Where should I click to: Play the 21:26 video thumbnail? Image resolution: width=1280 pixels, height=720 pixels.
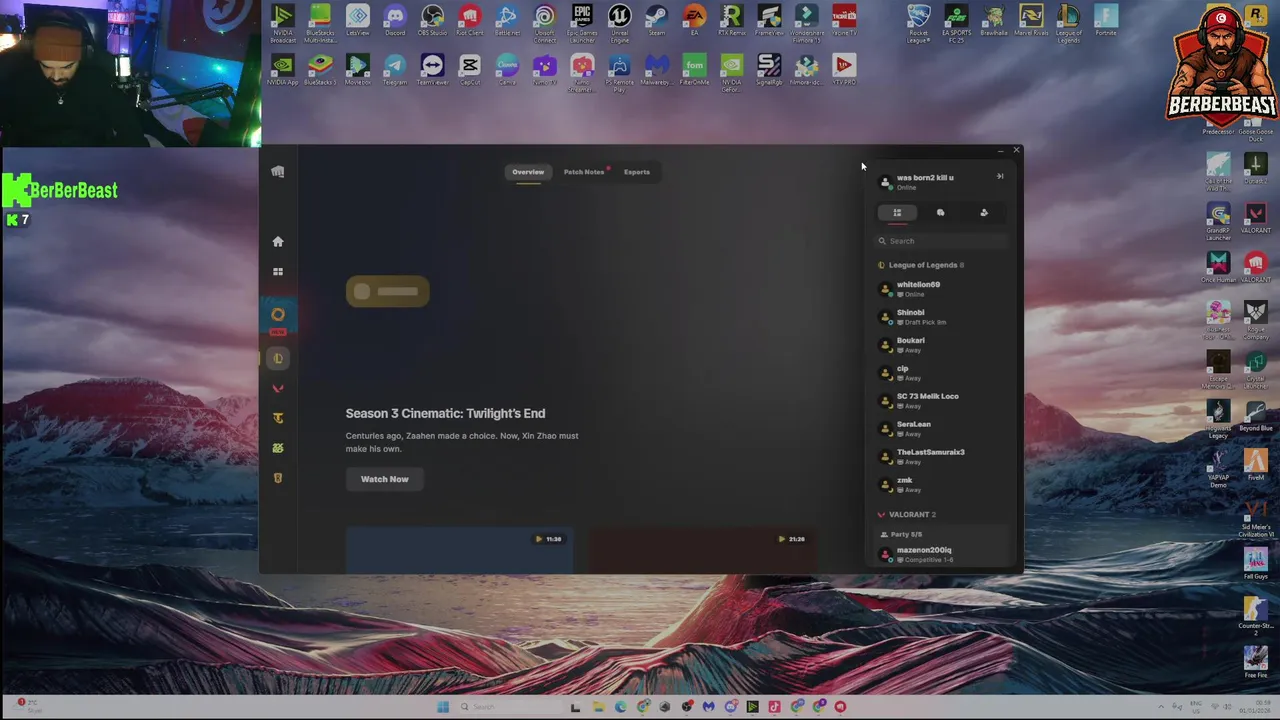tap(702, 551)
